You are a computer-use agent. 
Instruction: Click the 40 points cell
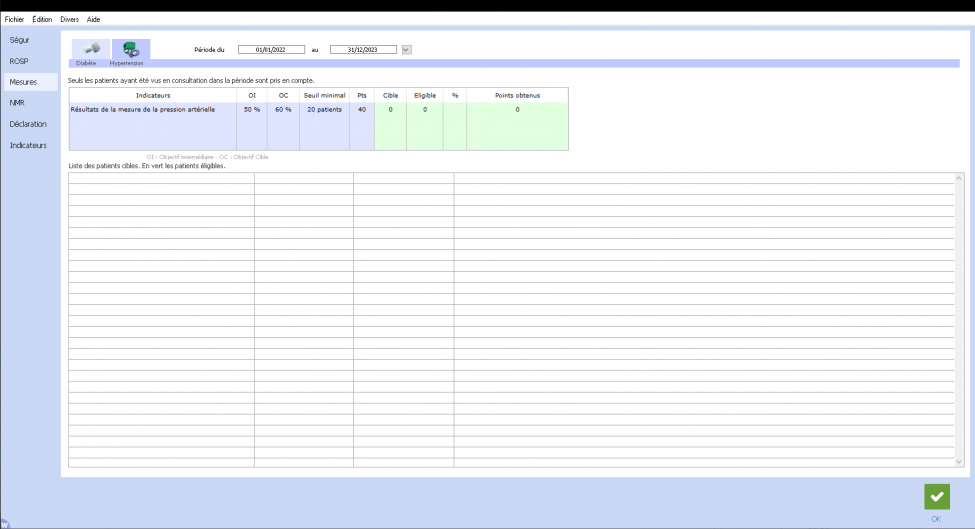(x=362, y=109)
